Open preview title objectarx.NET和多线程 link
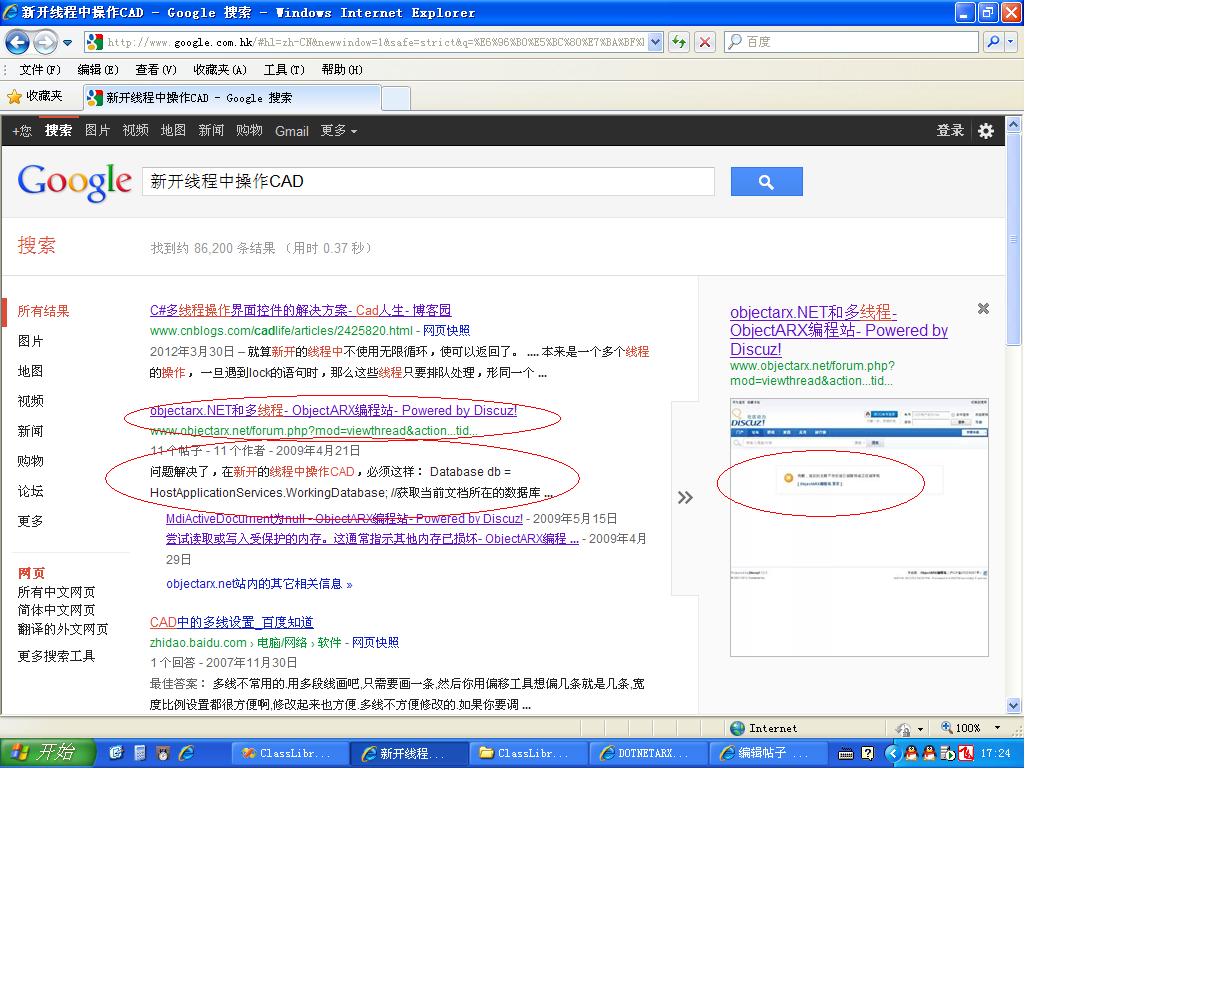 point(839,331)
